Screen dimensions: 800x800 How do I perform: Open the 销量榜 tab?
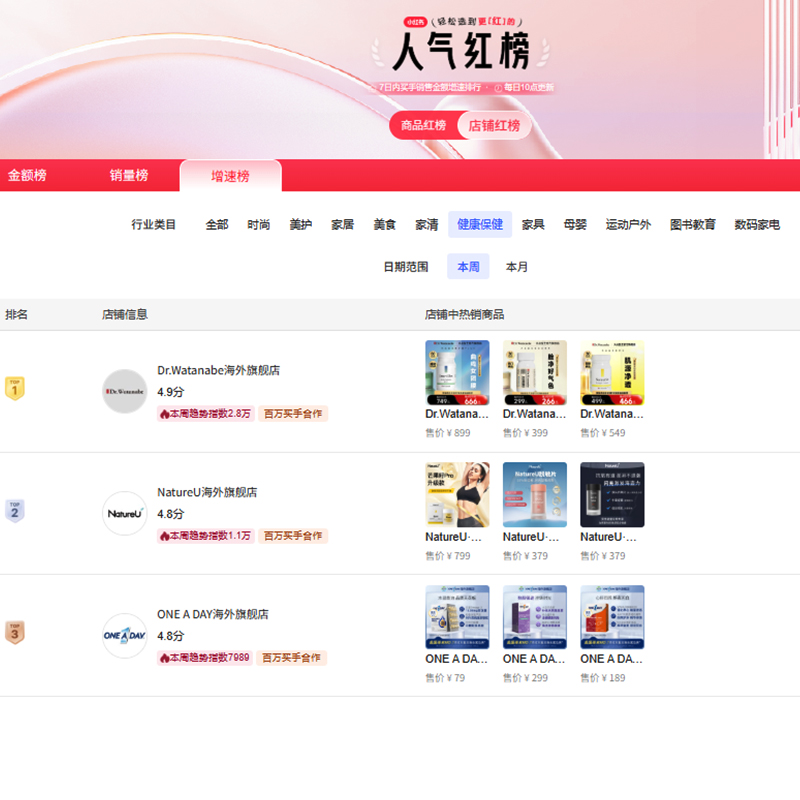click(129, 175)
